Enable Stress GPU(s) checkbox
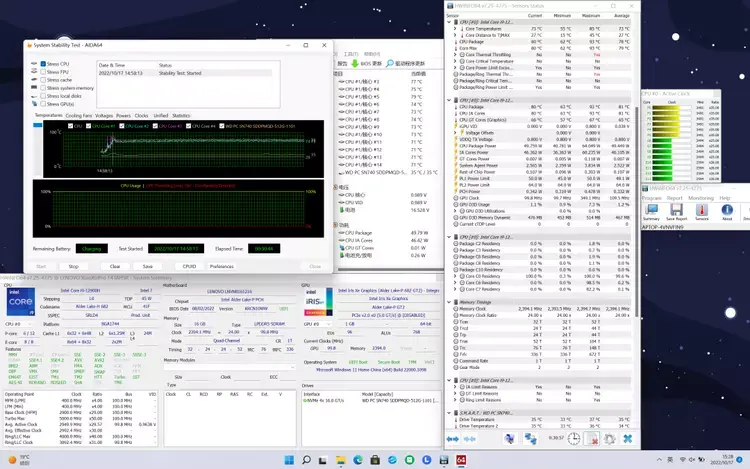This screenshot has width=750, height=469. point(43,104)
